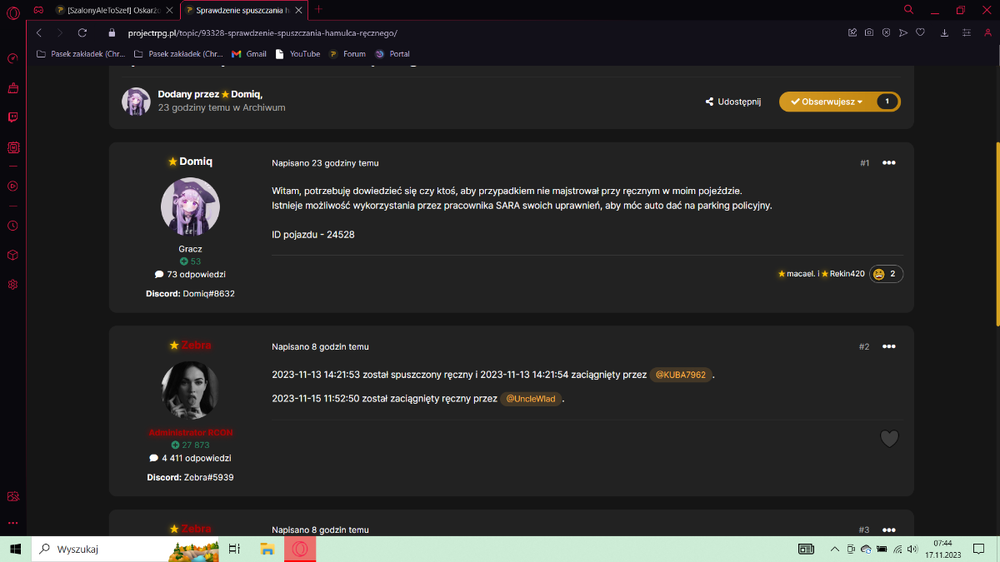Select the Sprawdzenie spuszczania tab
Image resolution: width=1000 pixels, height=562 pixels.
click(x=242, y=10)
